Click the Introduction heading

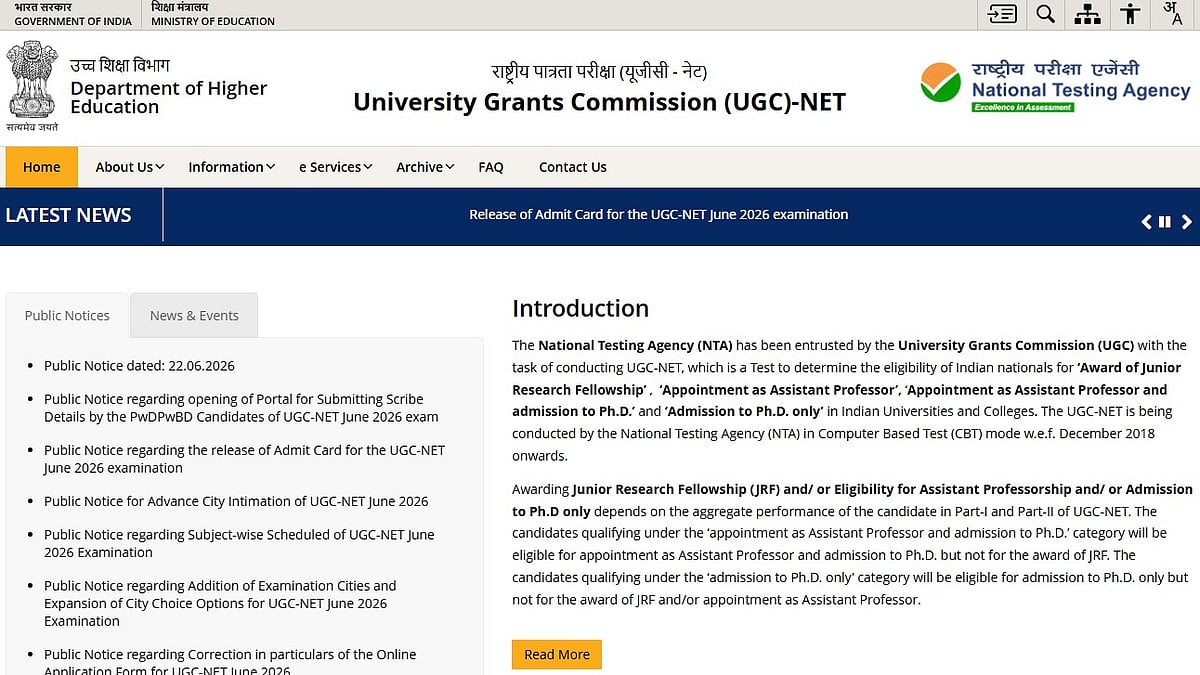[x=580, y=308]
